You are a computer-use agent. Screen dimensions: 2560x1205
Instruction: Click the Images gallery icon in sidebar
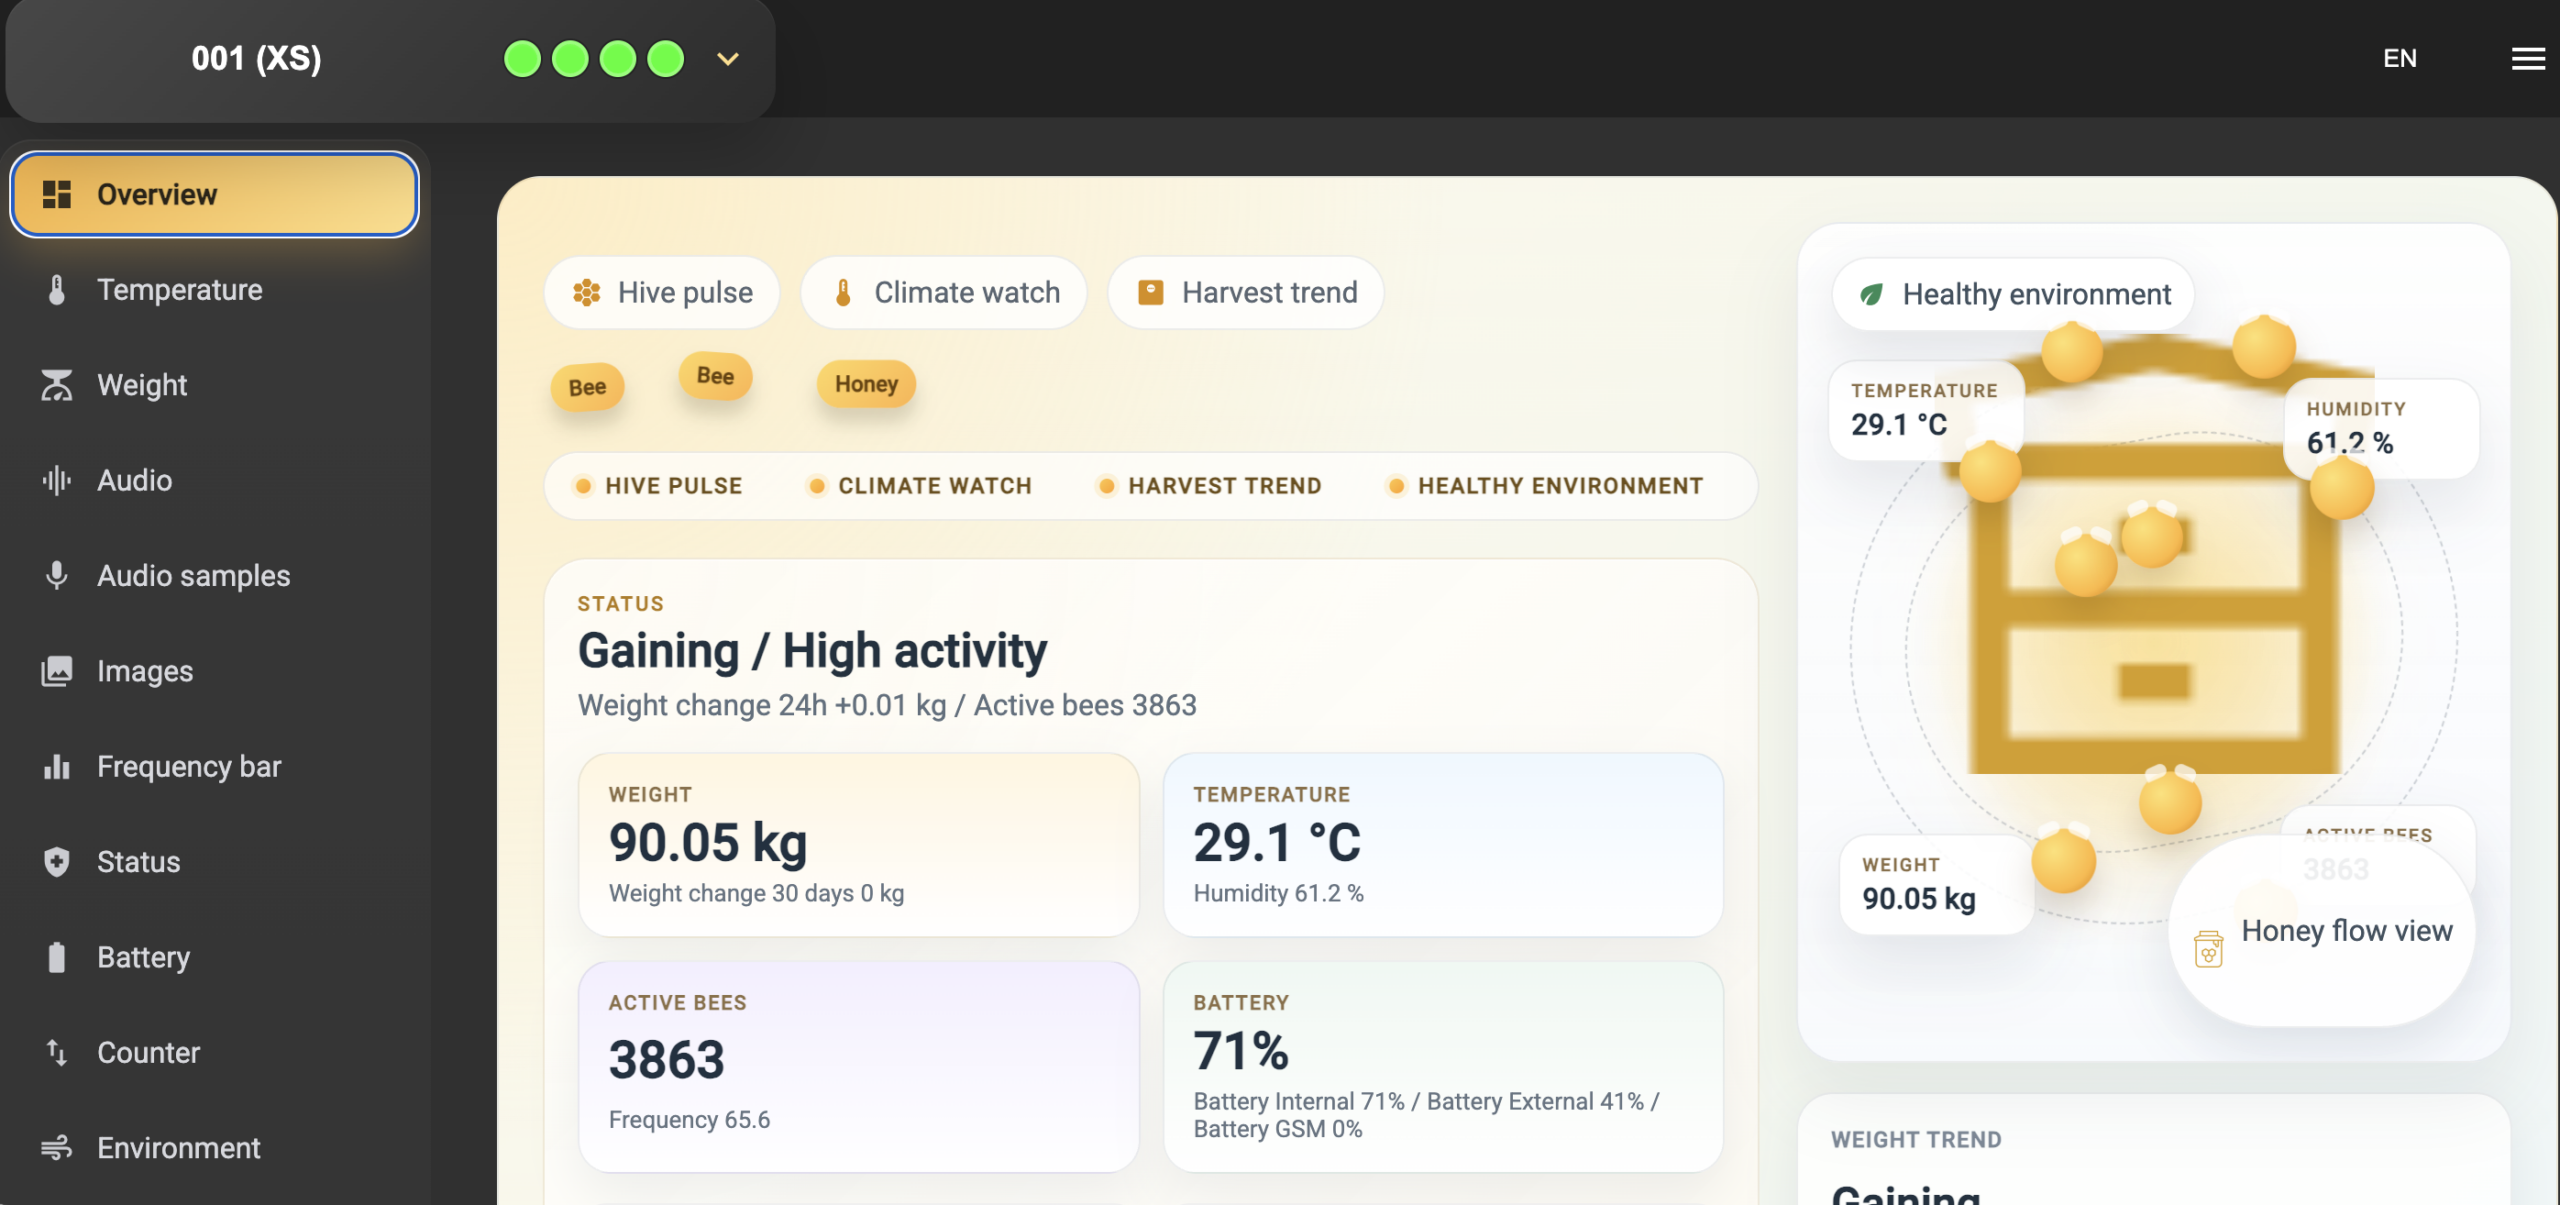click(57, 671)
